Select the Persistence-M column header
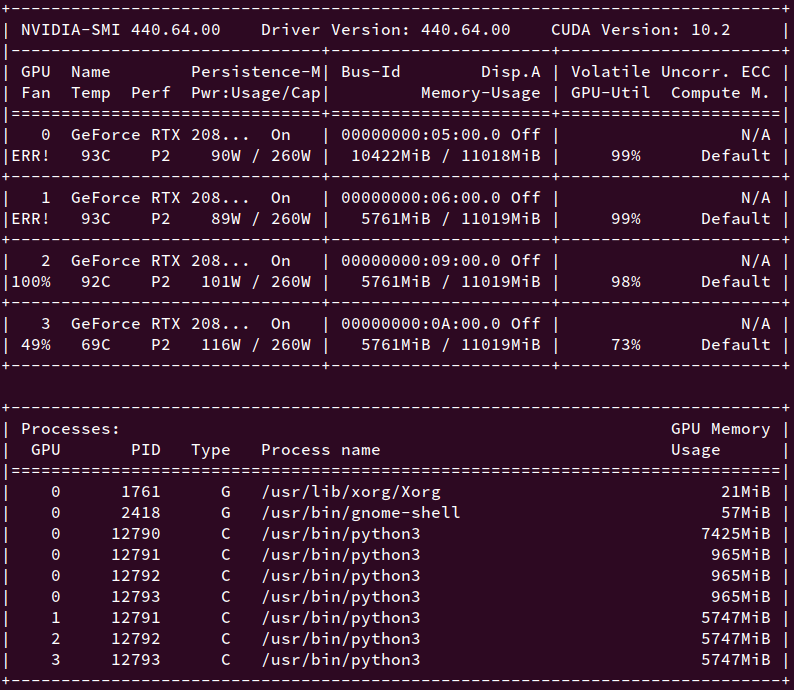 [256, 72]
